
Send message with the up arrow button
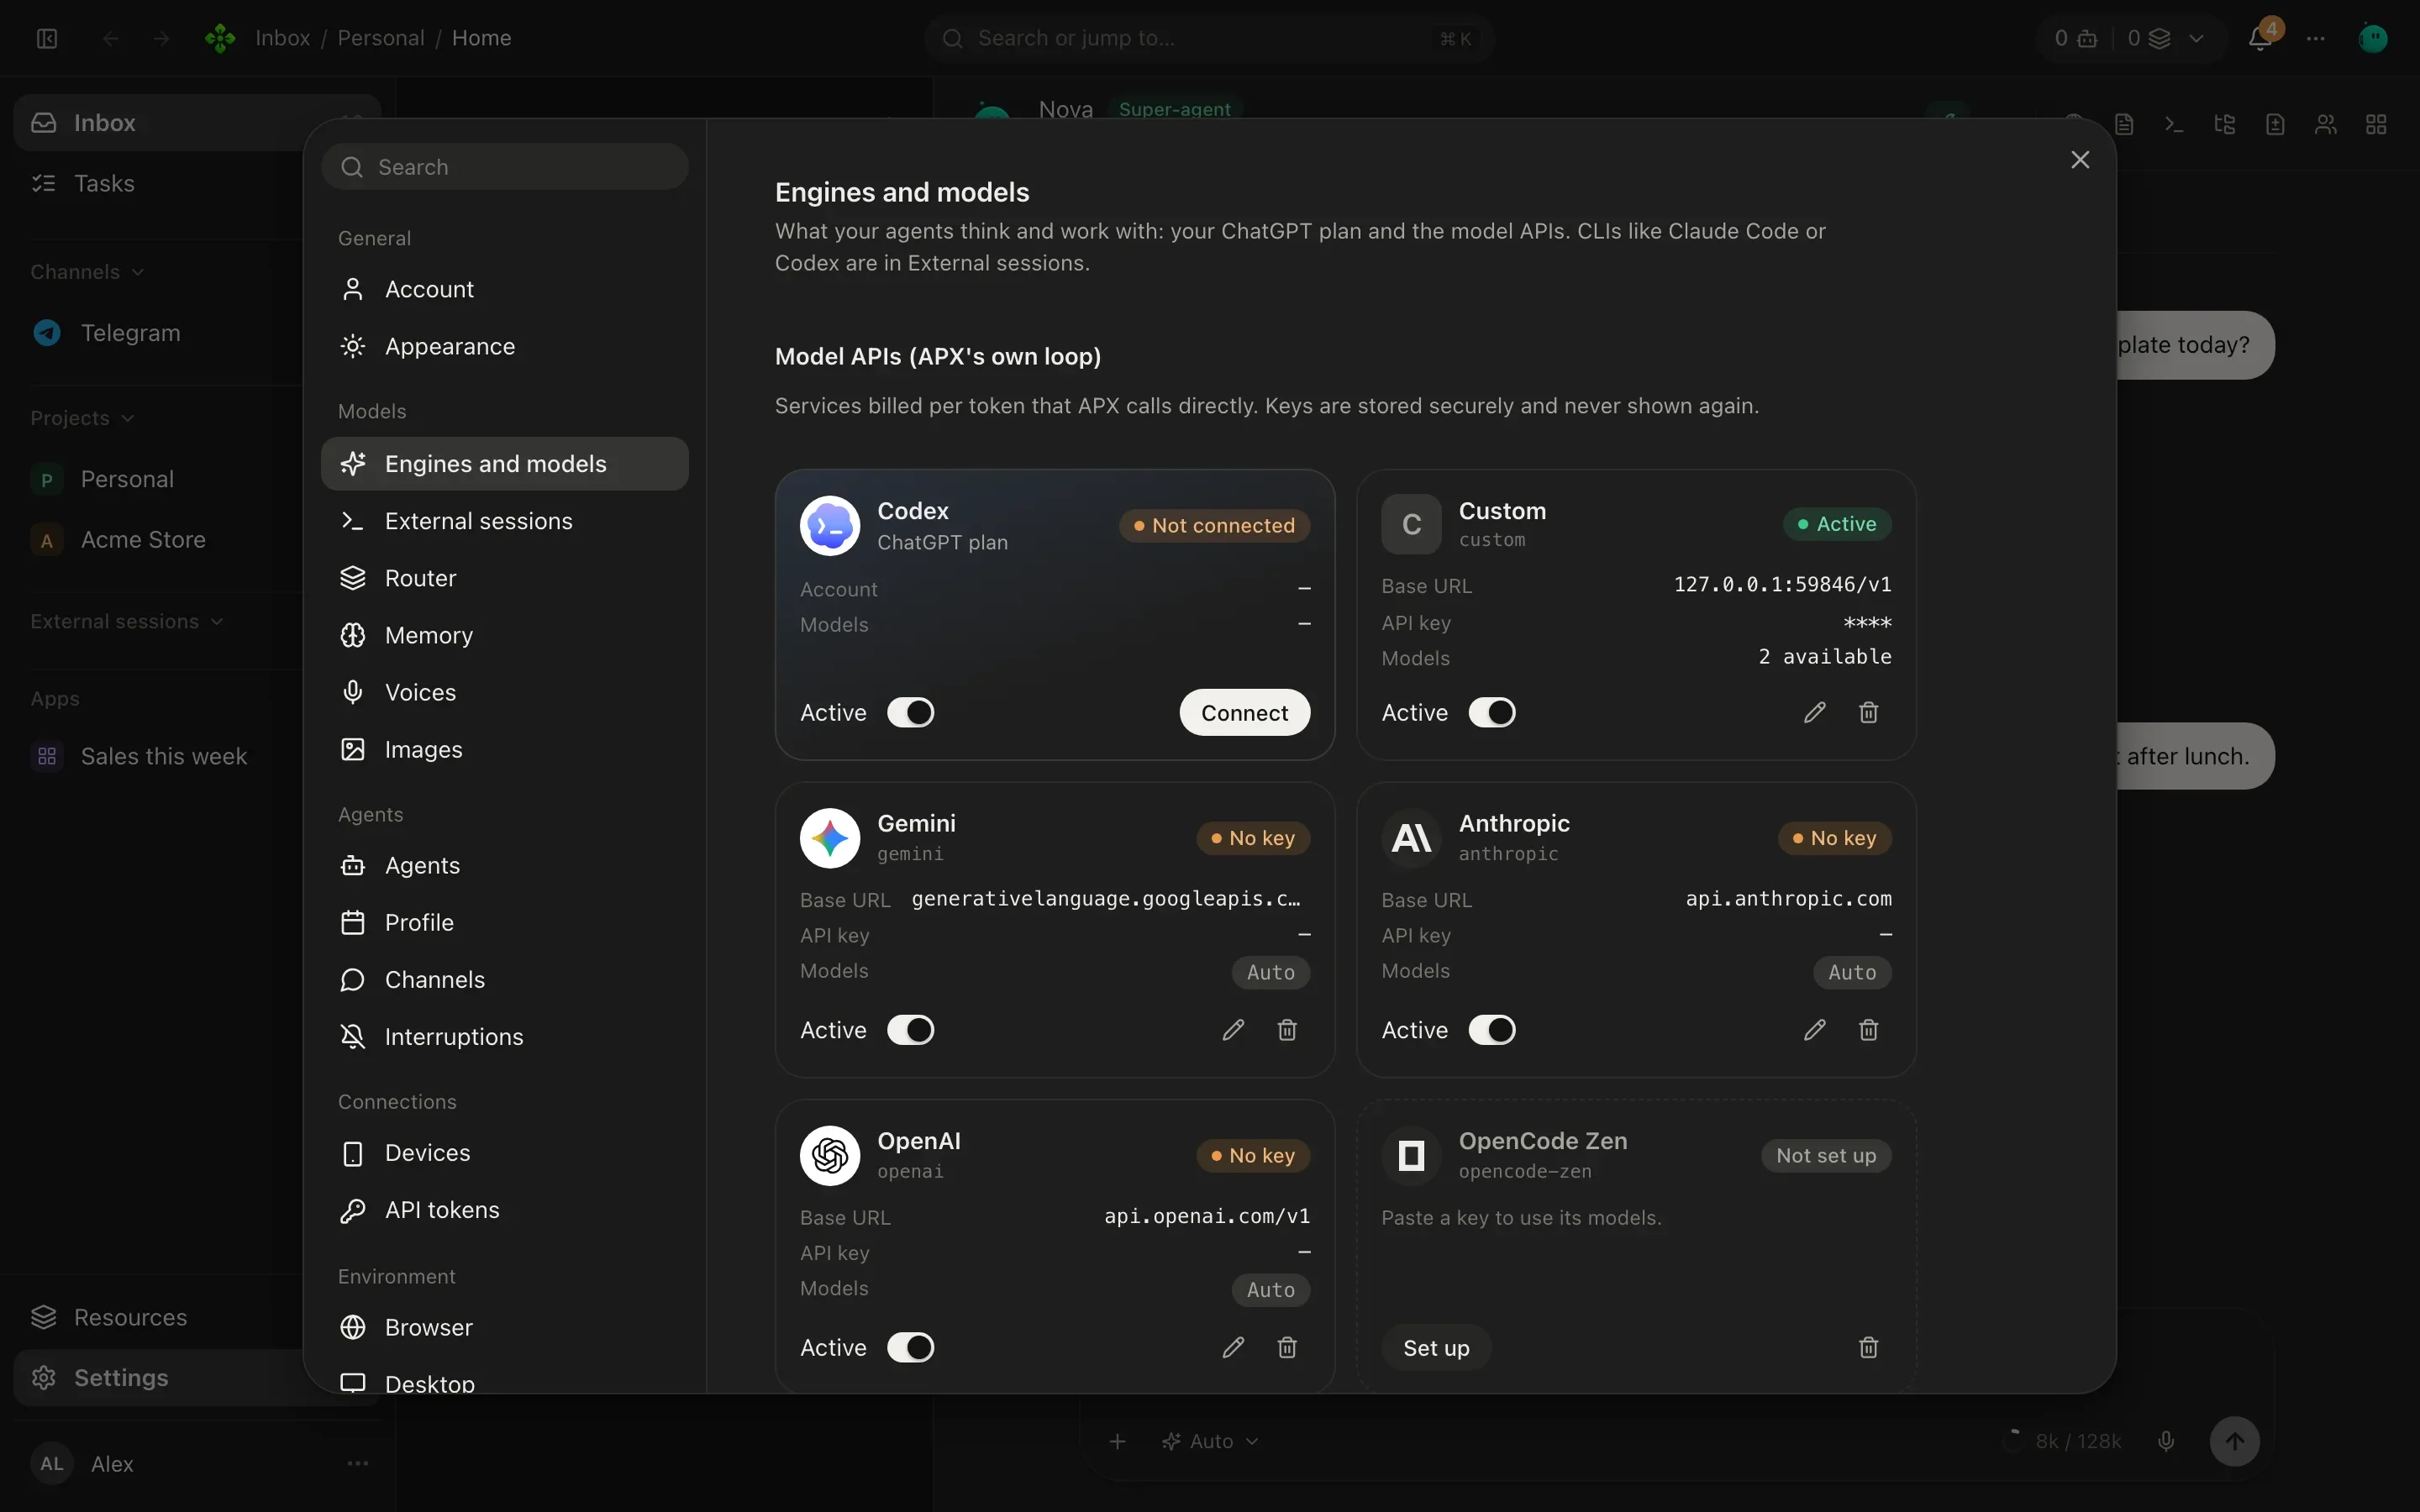(x=2234, y=1441)
